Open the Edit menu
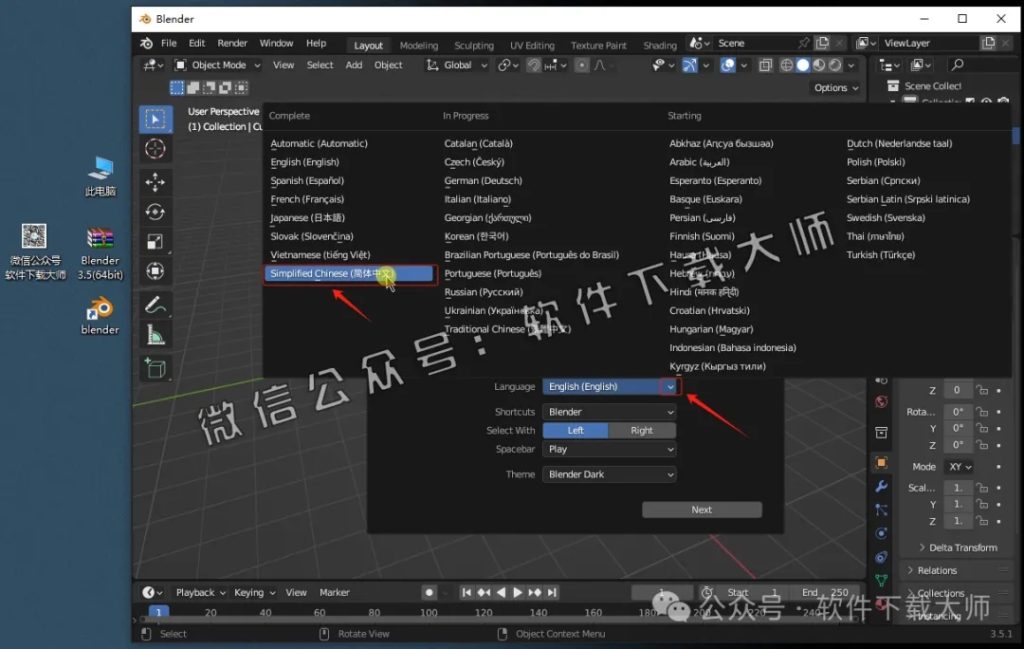Screen dimensions: 1024x649 coord(196,43)
